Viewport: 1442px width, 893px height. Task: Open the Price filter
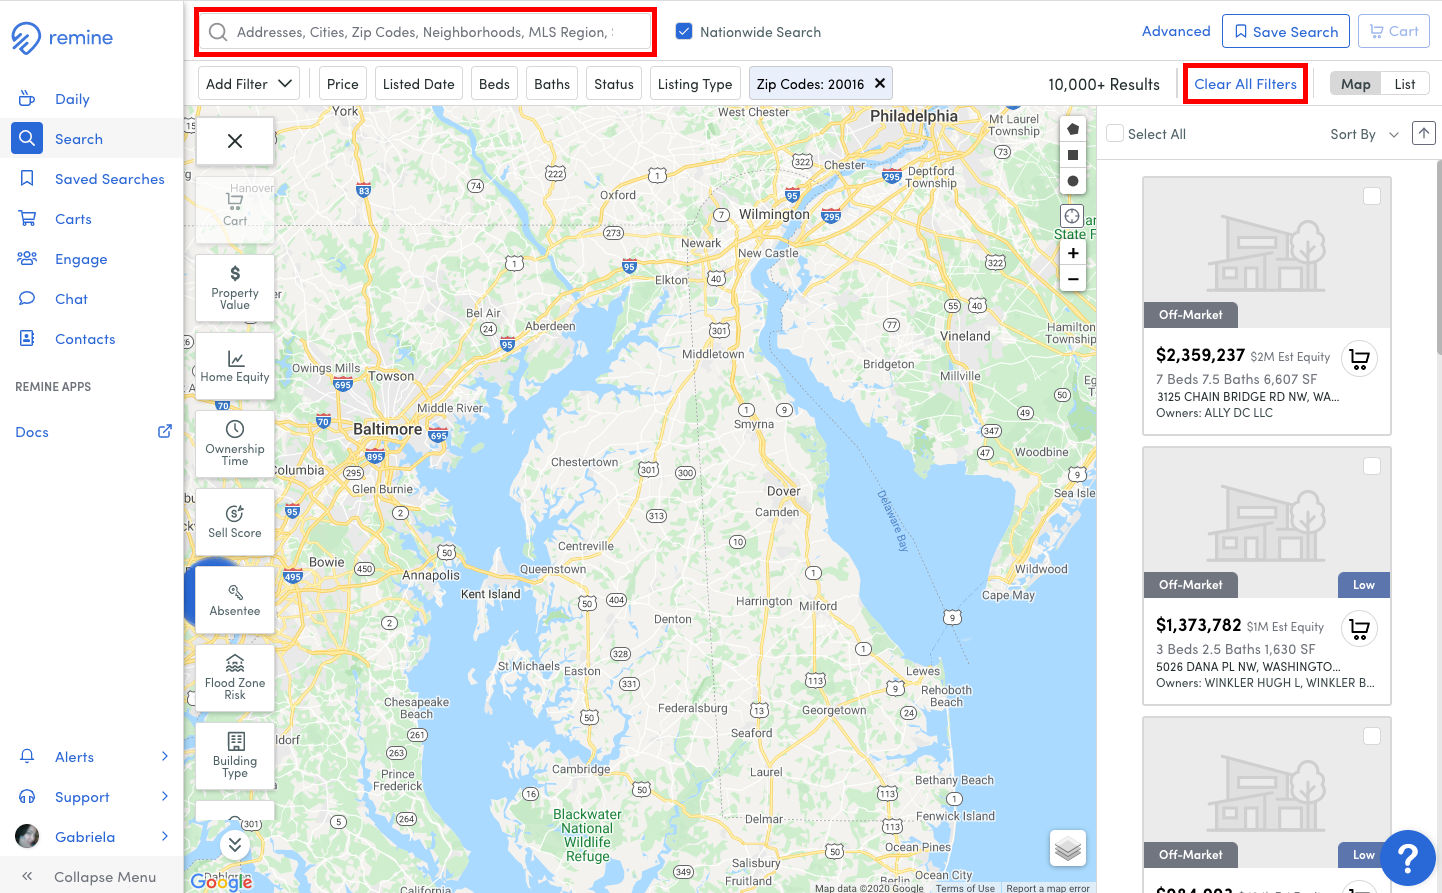[343, 84]
